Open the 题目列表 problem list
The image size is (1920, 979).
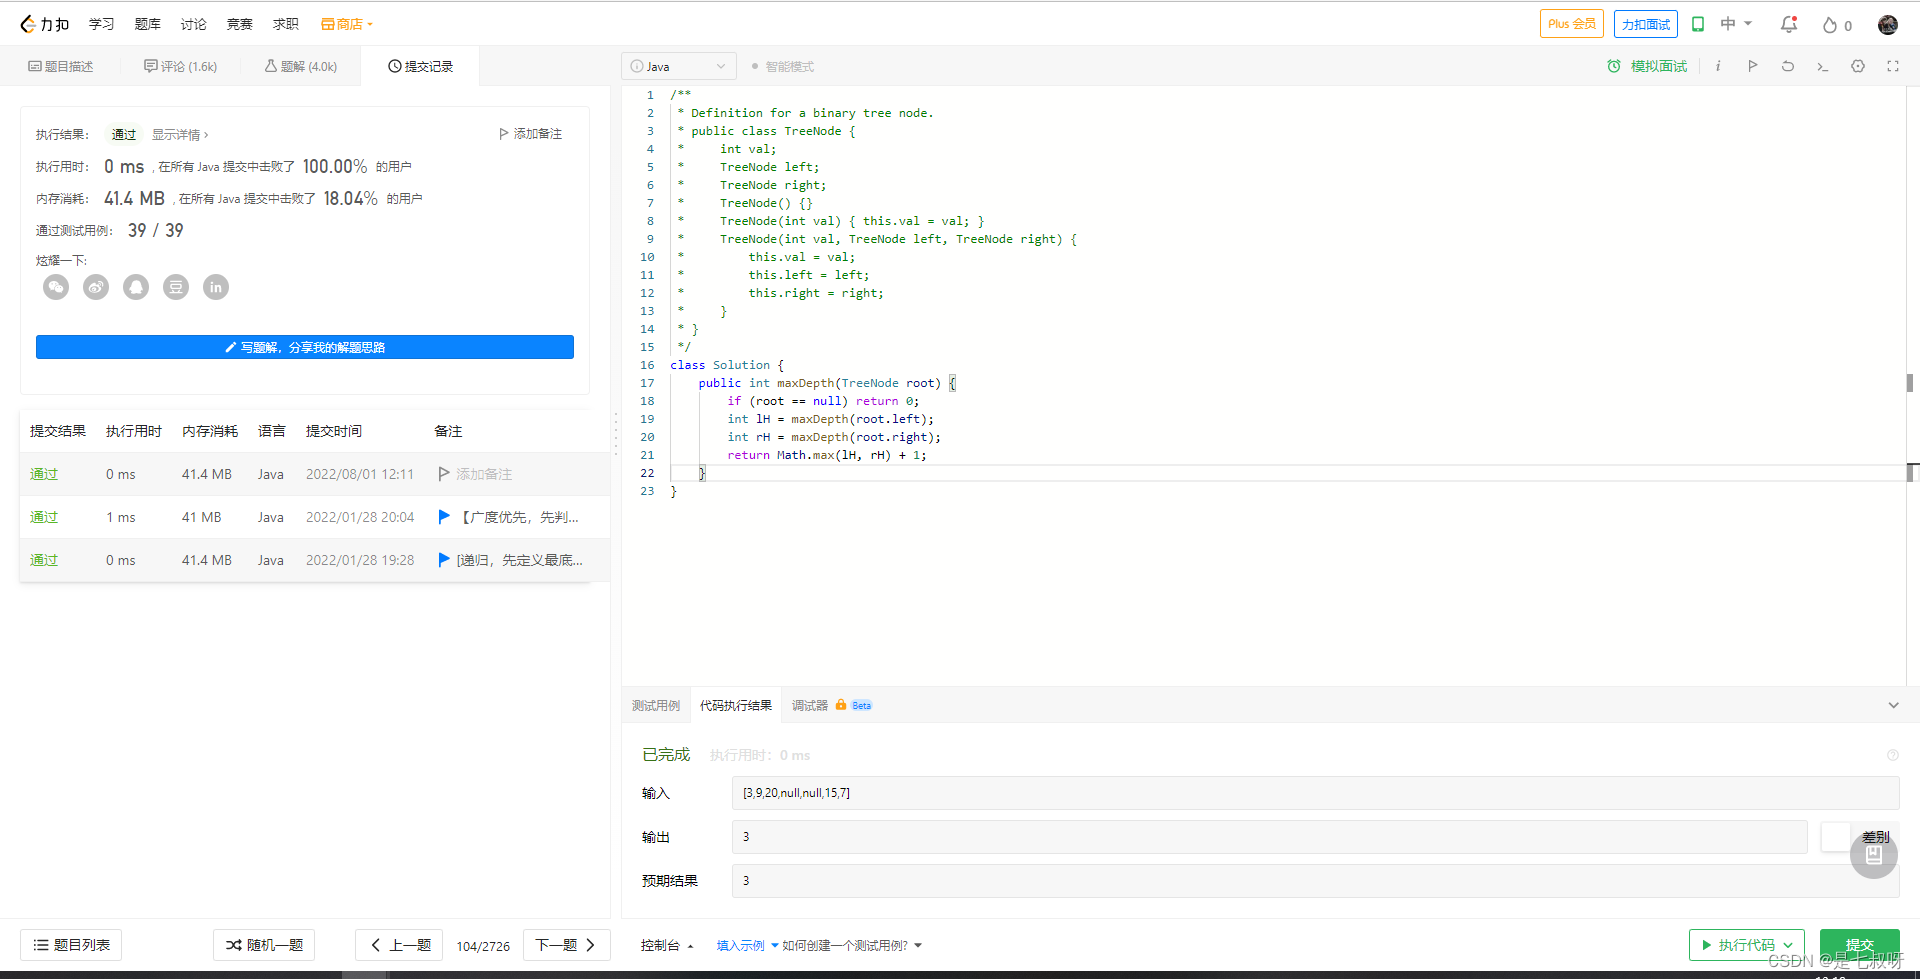tap(71, 945)
